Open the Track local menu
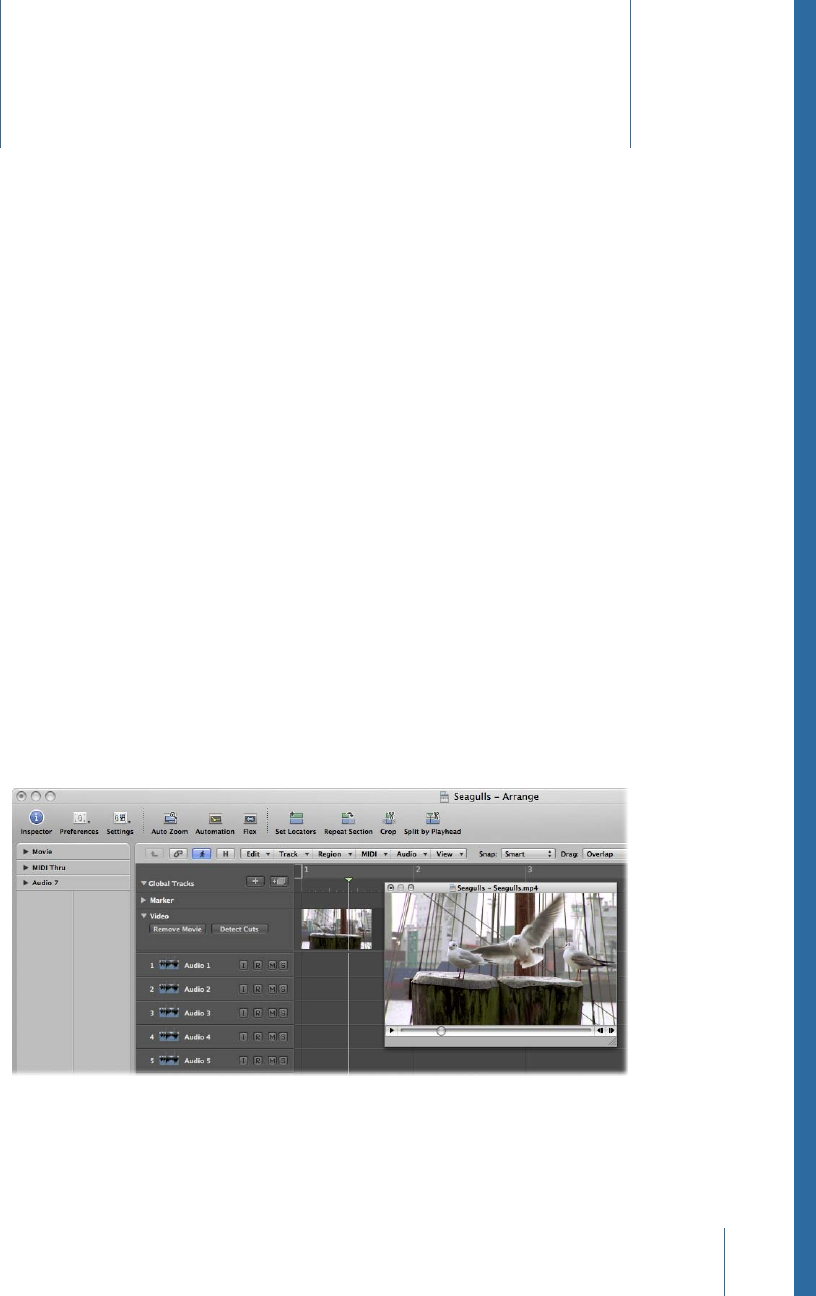Viewport: 816px width, 1296px height. coord(294,854)
